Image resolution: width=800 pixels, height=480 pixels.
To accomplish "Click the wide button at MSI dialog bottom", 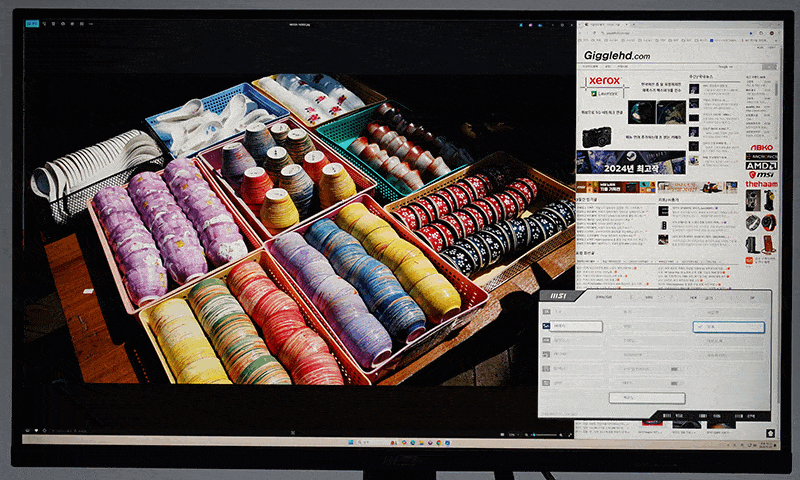I will [x=647, y=397].
